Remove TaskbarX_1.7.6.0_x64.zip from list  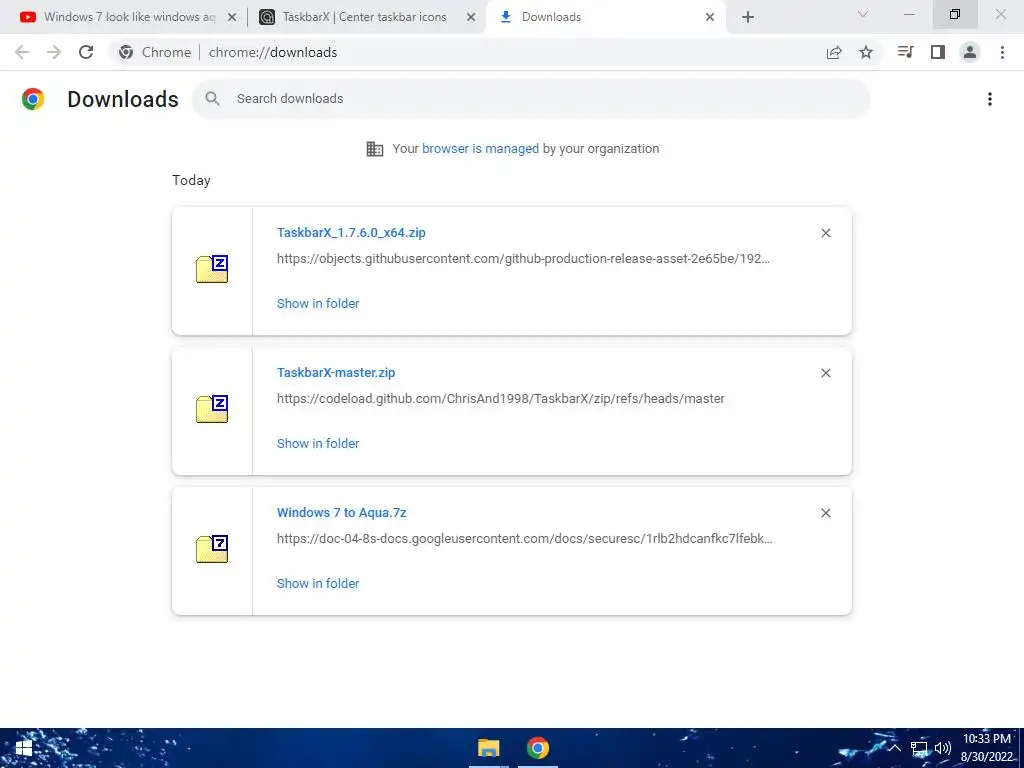click(x=826, y=233)
